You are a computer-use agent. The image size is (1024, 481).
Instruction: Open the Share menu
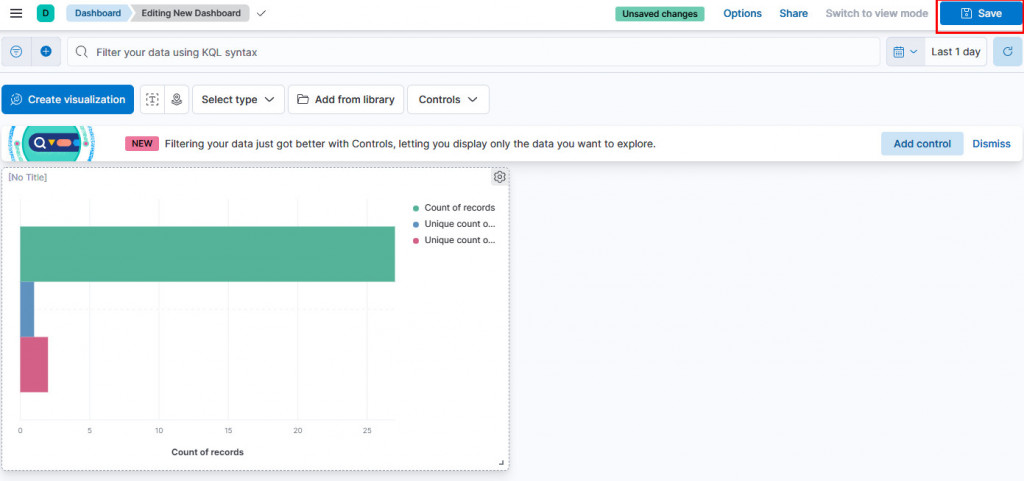[x=793, y=13]
